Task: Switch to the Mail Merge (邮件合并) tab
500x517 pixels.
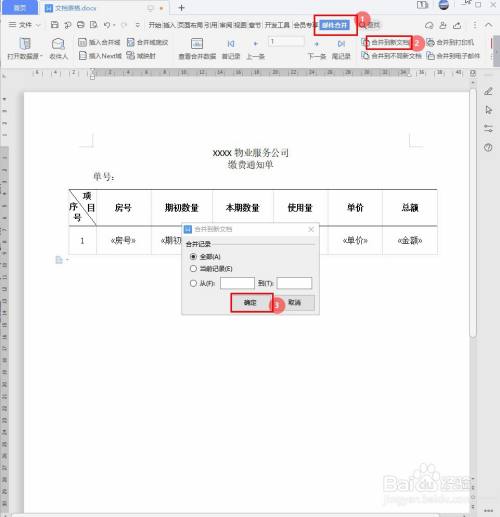Action: 334,25
